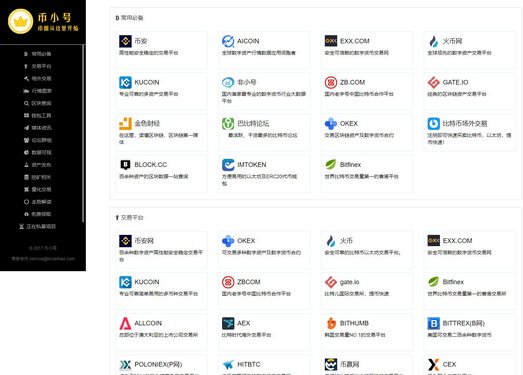The height and width of the screenshot is (375, 523).
Task: Click the IMTOKEN logo icon
Action: [x=228, y=165]
